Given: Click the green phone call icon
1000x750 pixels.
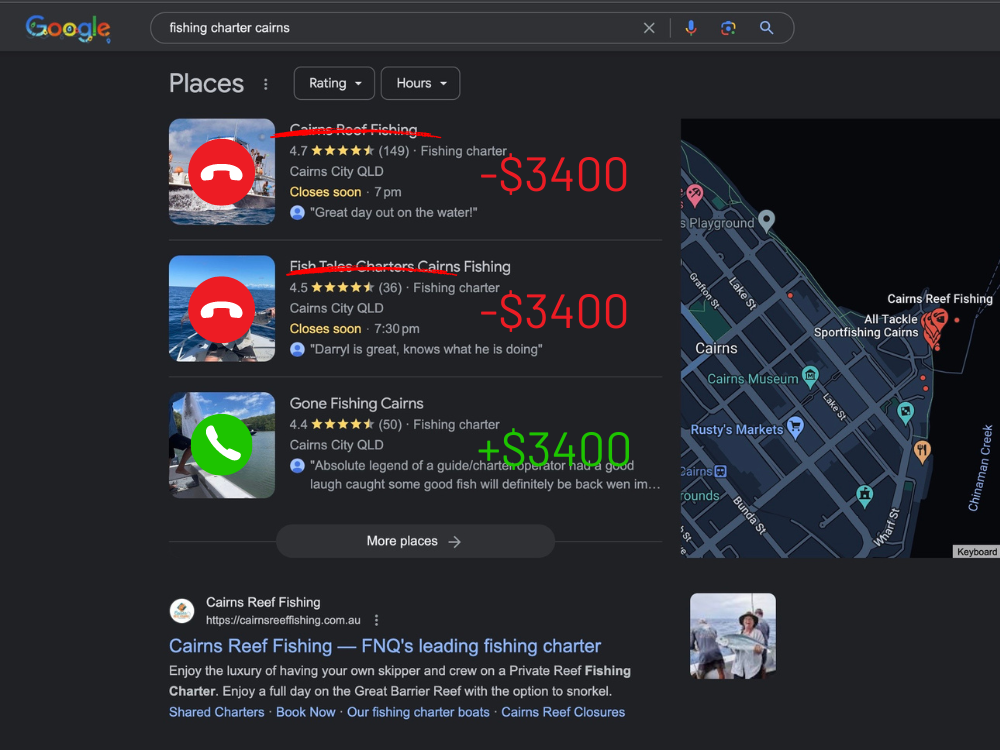Looking at the screenshot, I should click(x=222, y=445).
